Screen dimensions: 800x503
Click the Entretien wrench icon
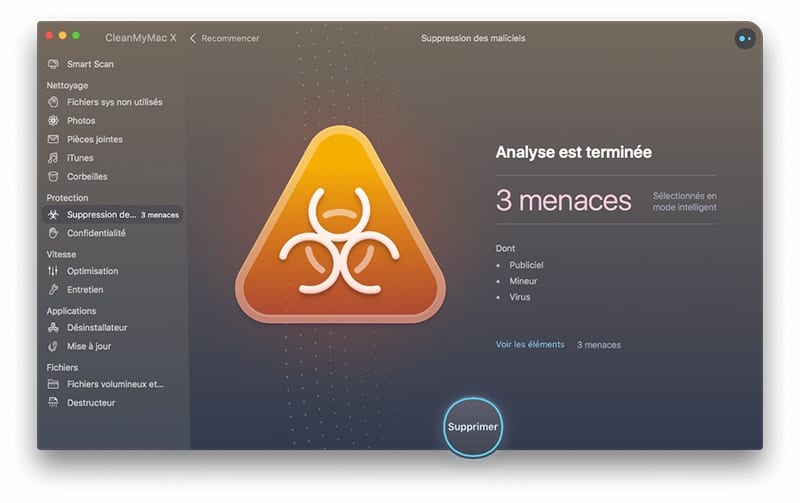coord(53,290)
